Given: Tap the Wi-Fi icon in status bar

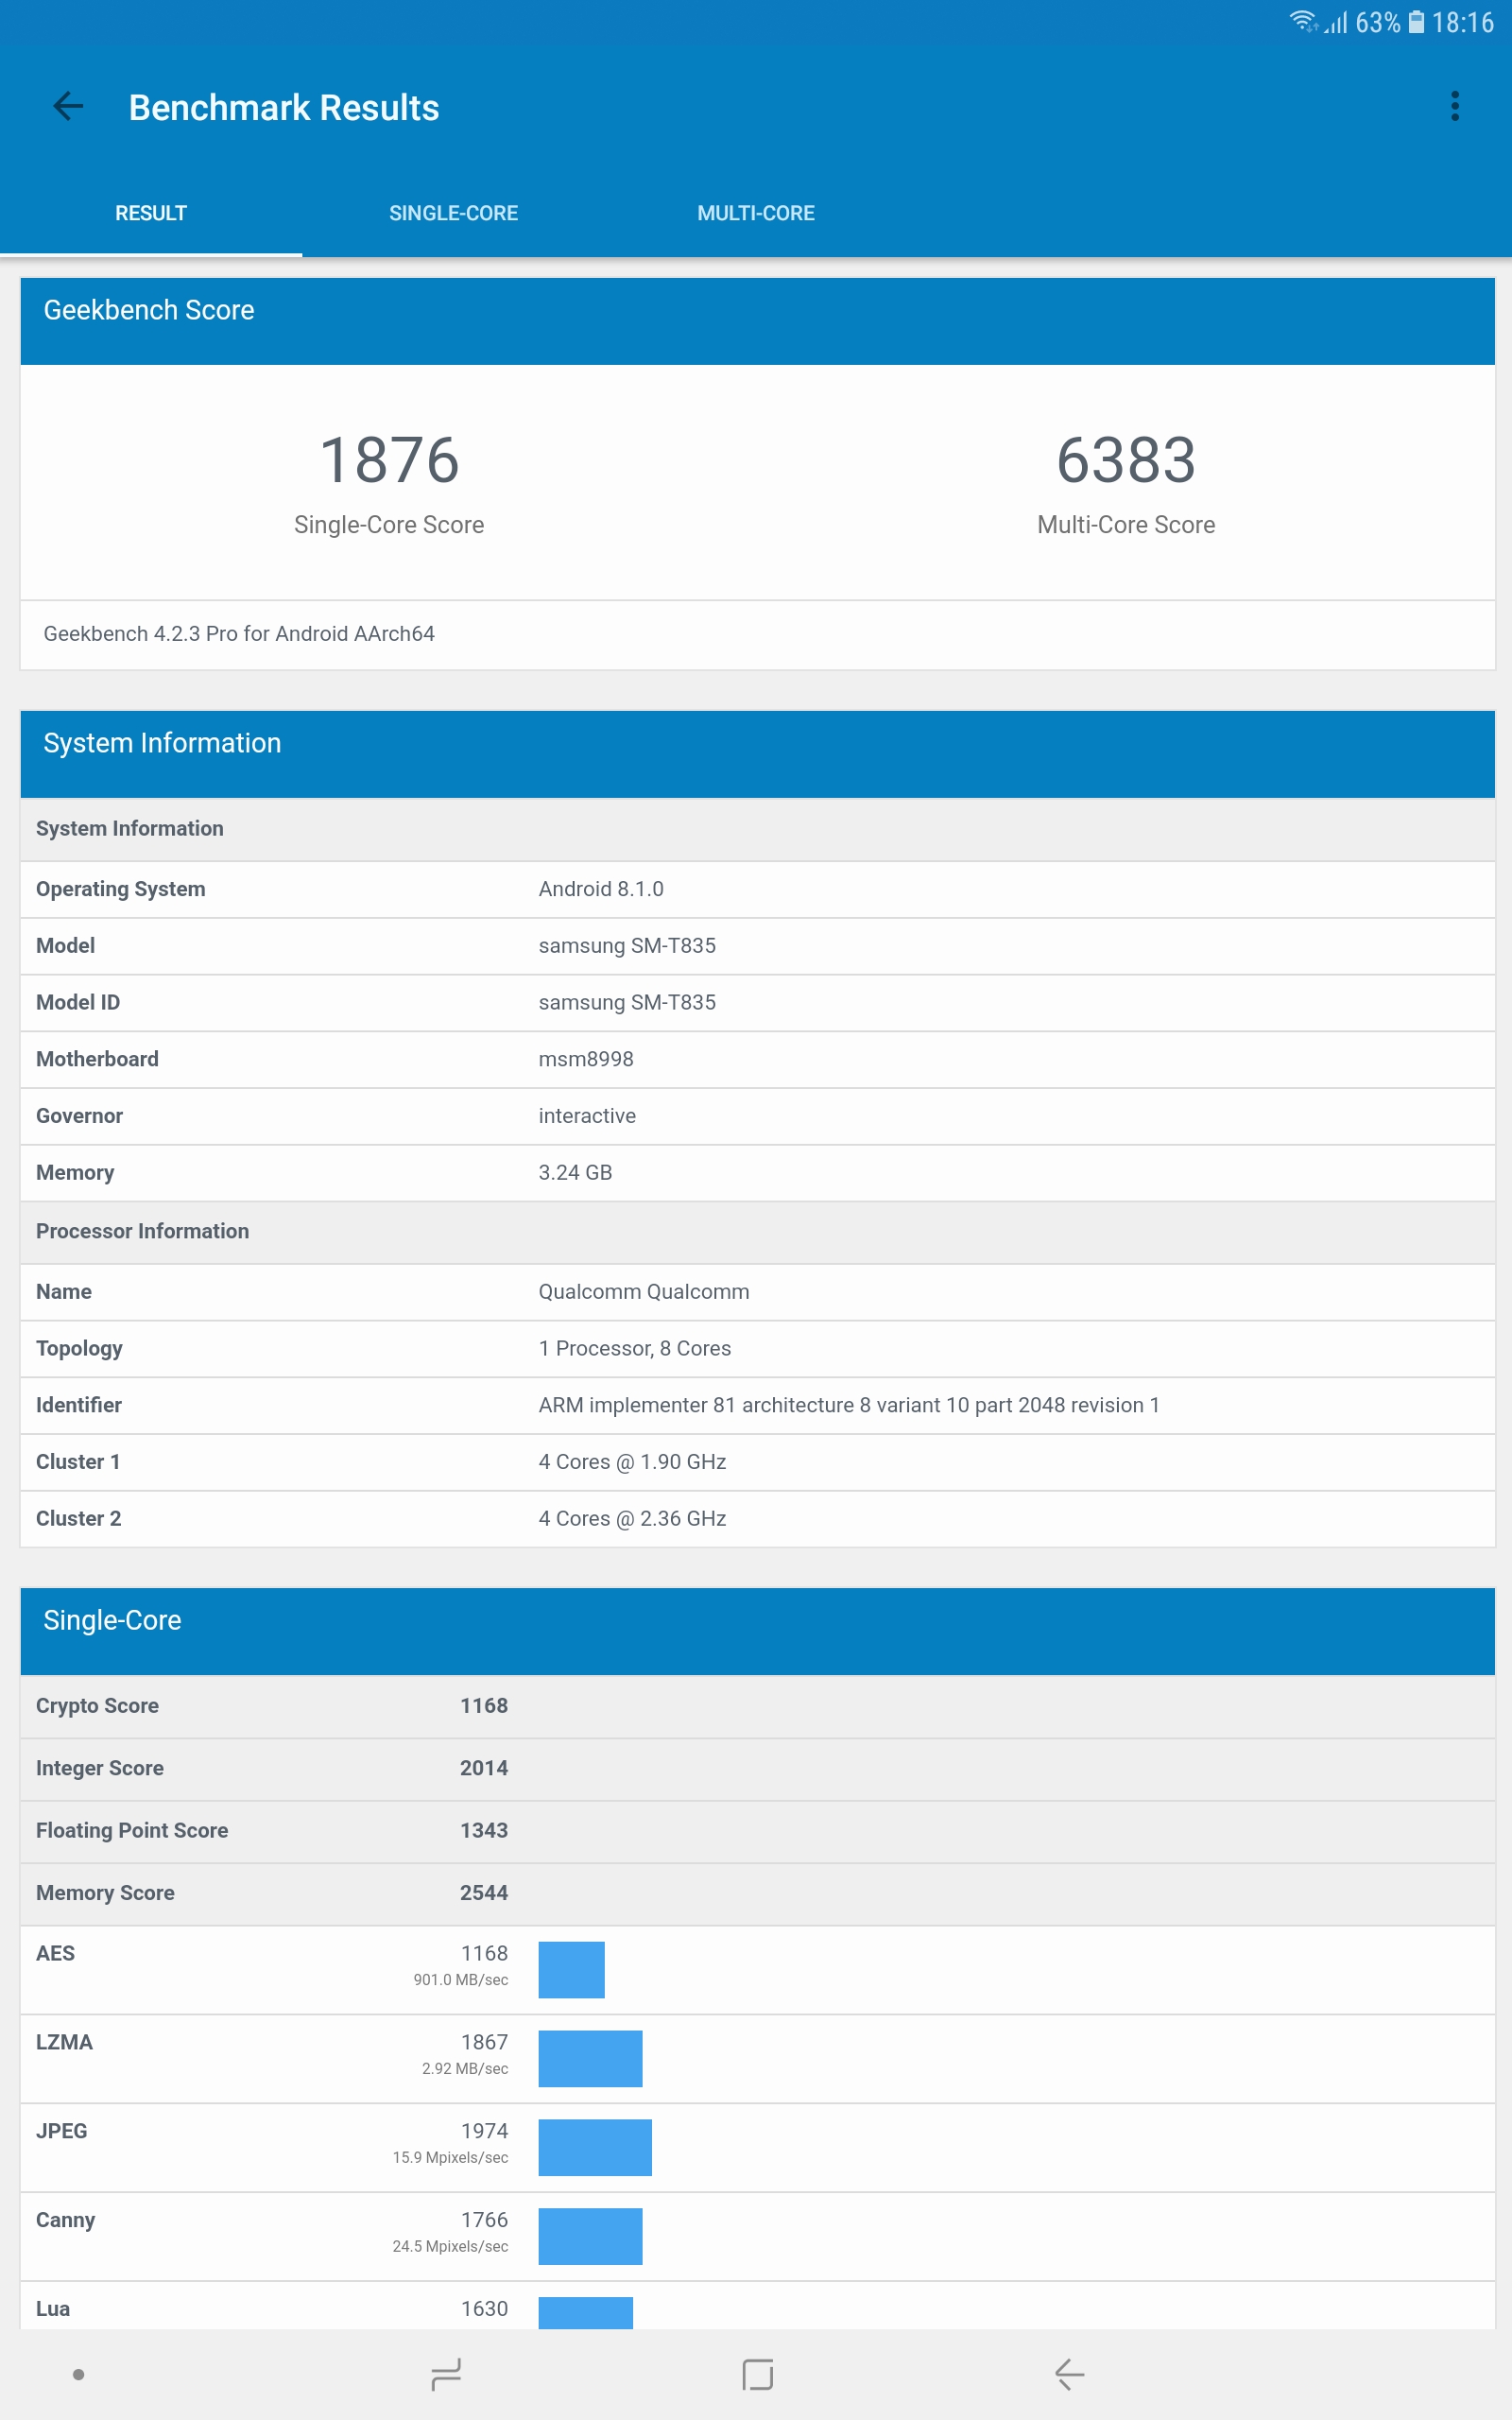Looking at the screenshot, I should click(x=1302, y=22).
